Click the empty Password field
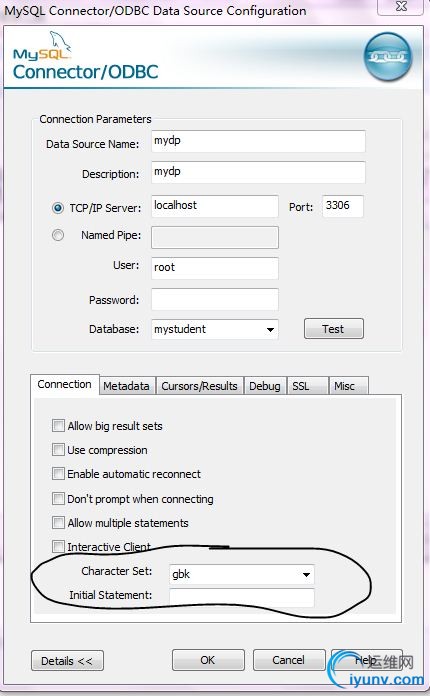This screenshot has width=430, height=696. (215, 300)
